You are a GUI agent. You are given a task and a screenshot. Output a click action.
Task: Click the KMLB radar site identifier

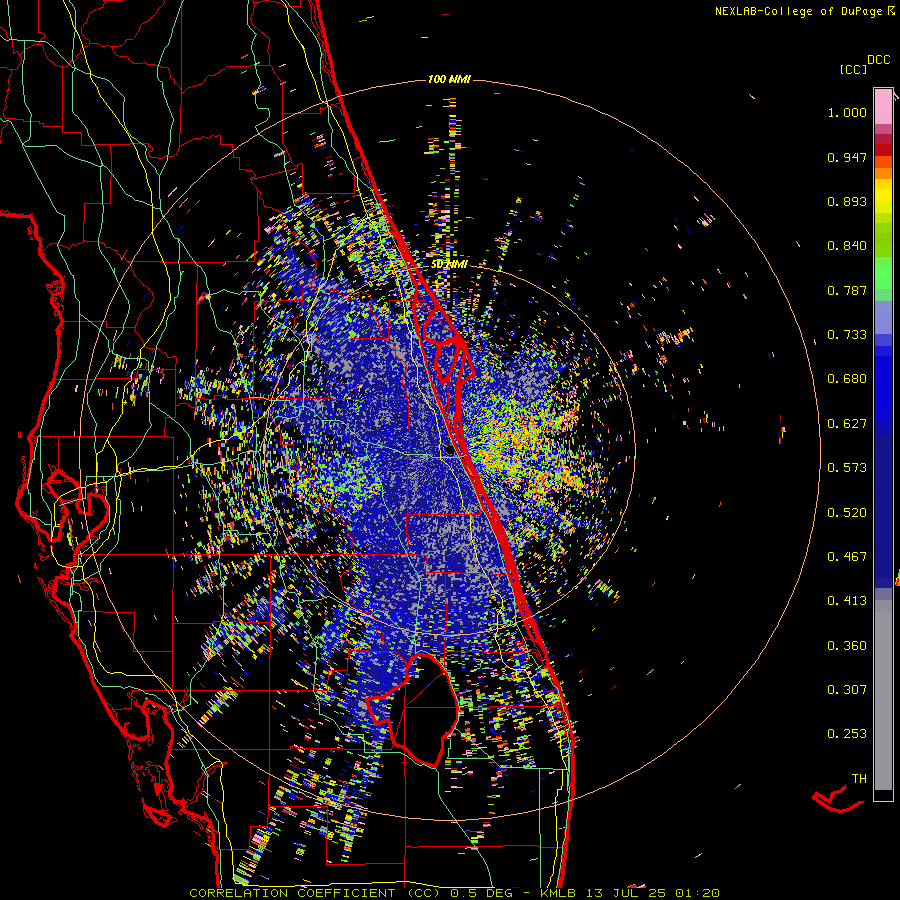560,893
